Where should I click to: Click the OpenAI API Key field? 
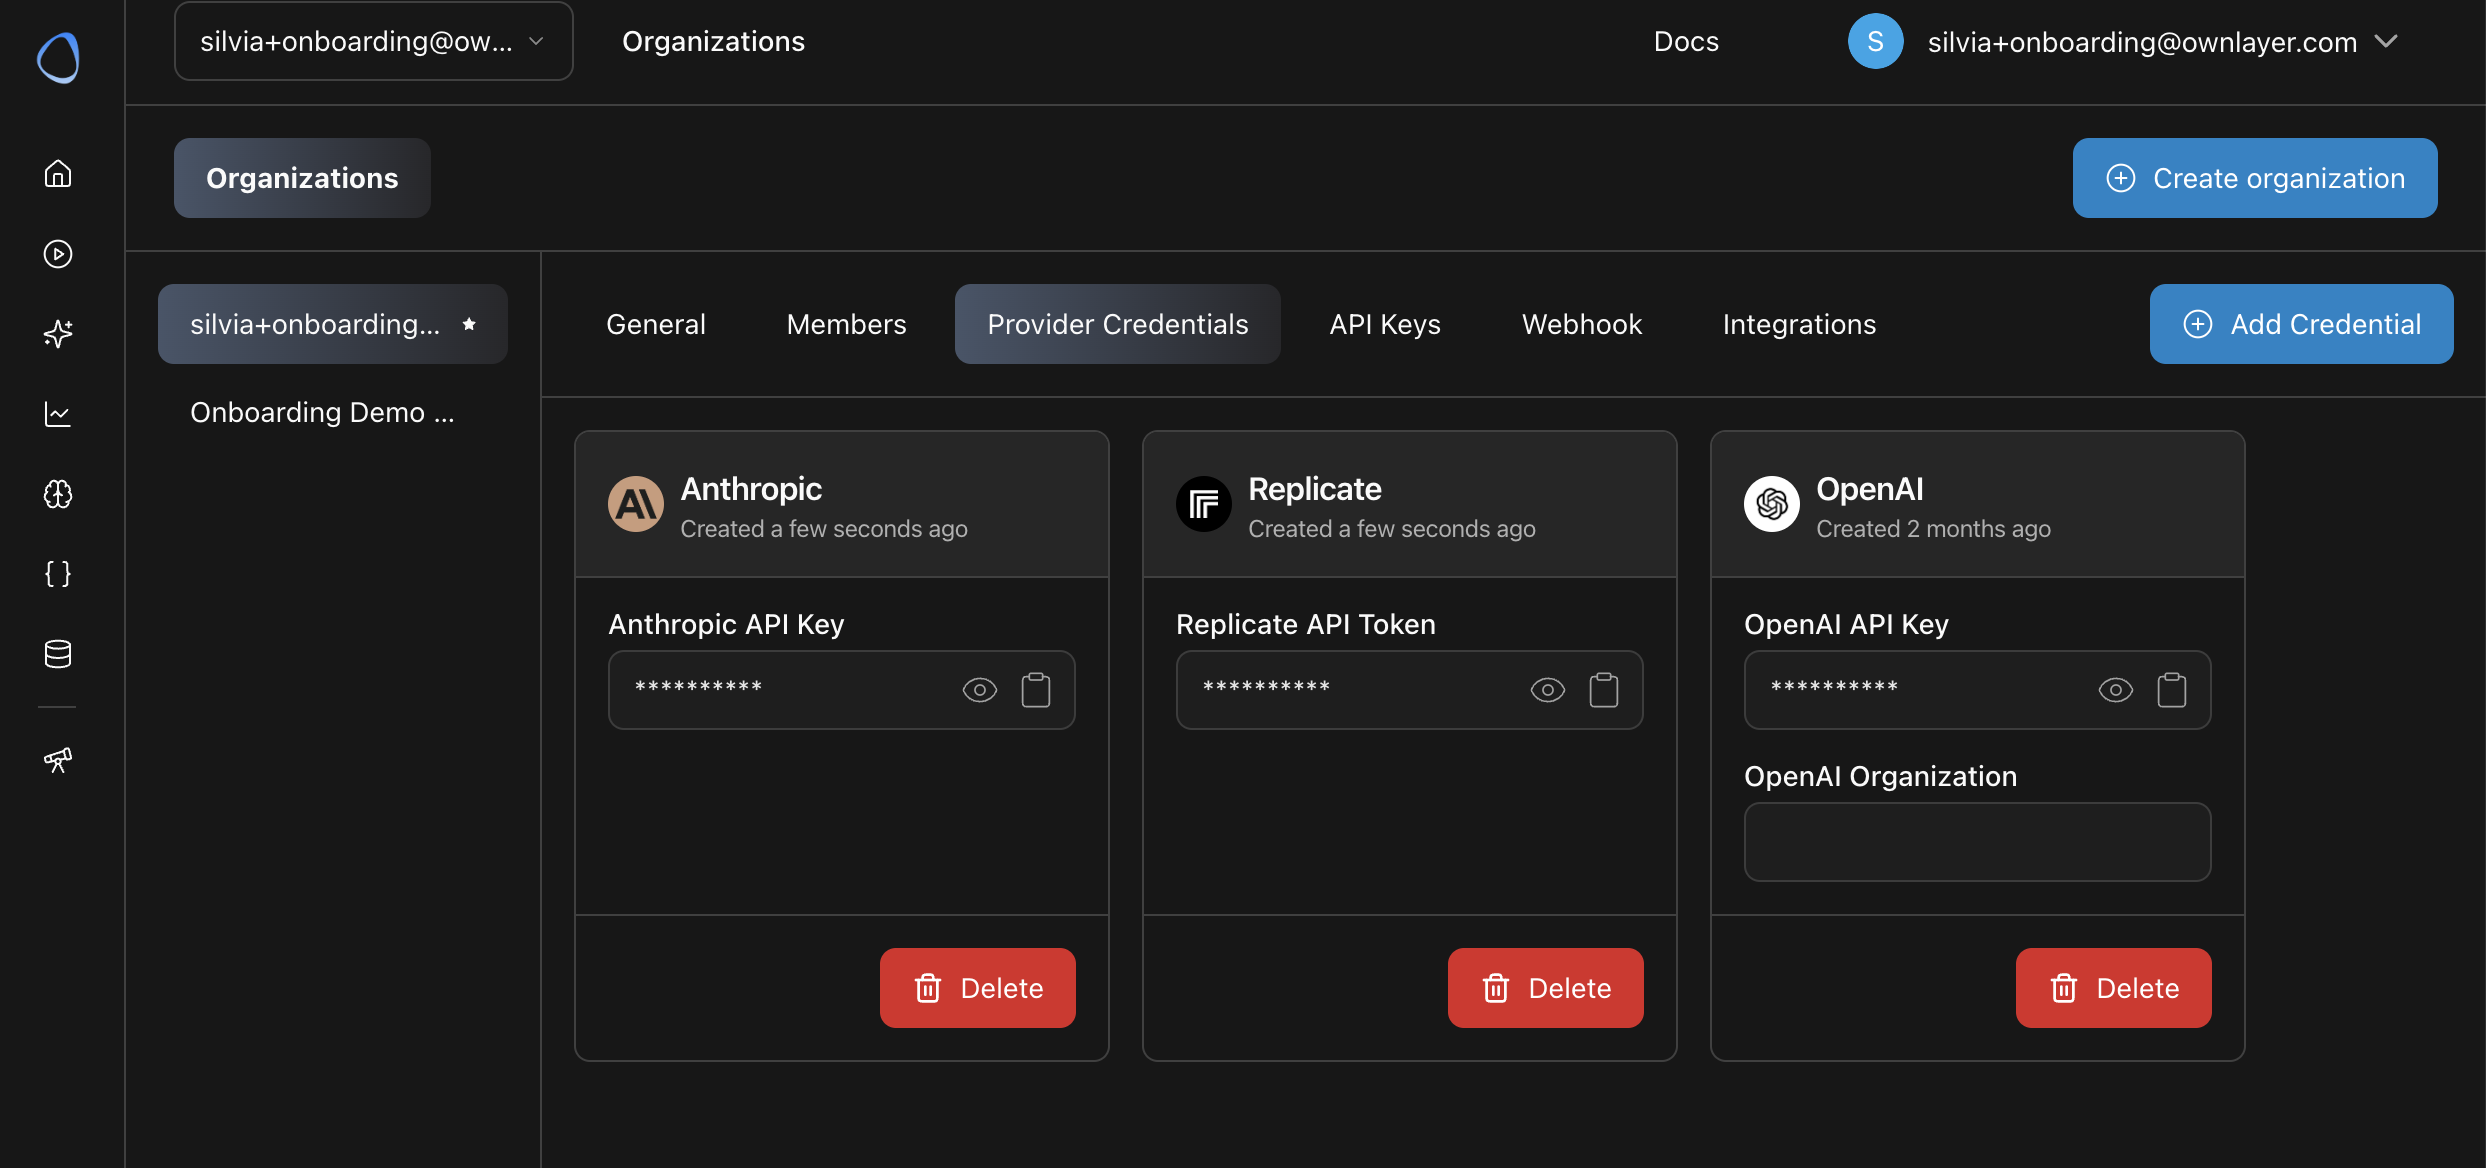[1978, 690]
